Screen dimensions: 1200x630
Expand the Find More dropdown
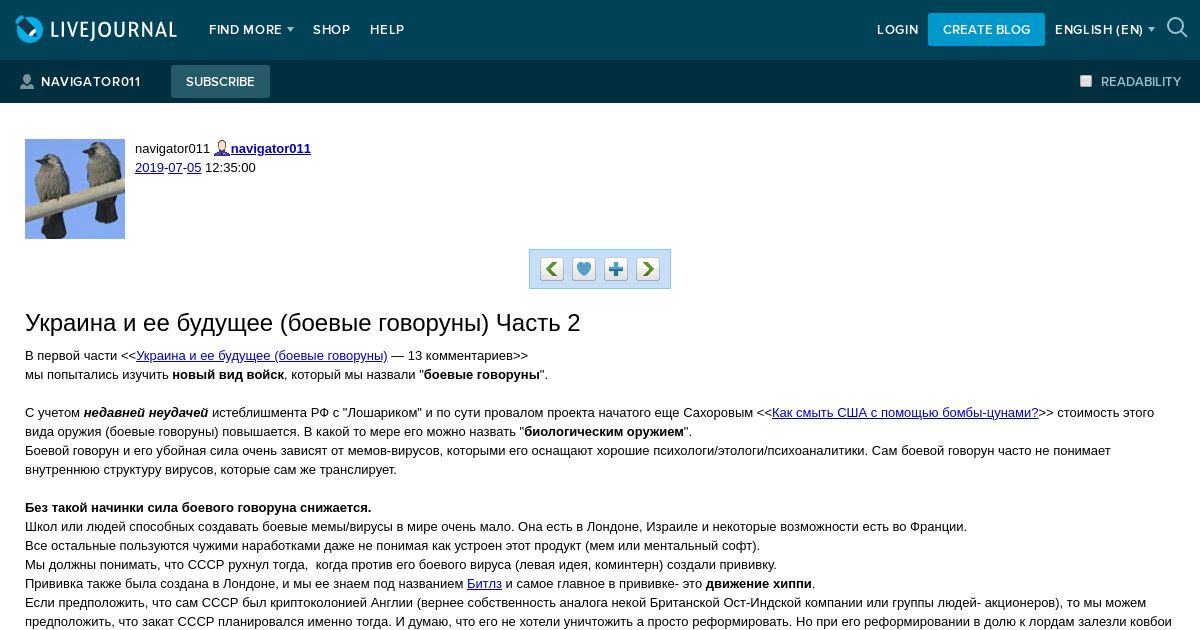click(251, 30)
